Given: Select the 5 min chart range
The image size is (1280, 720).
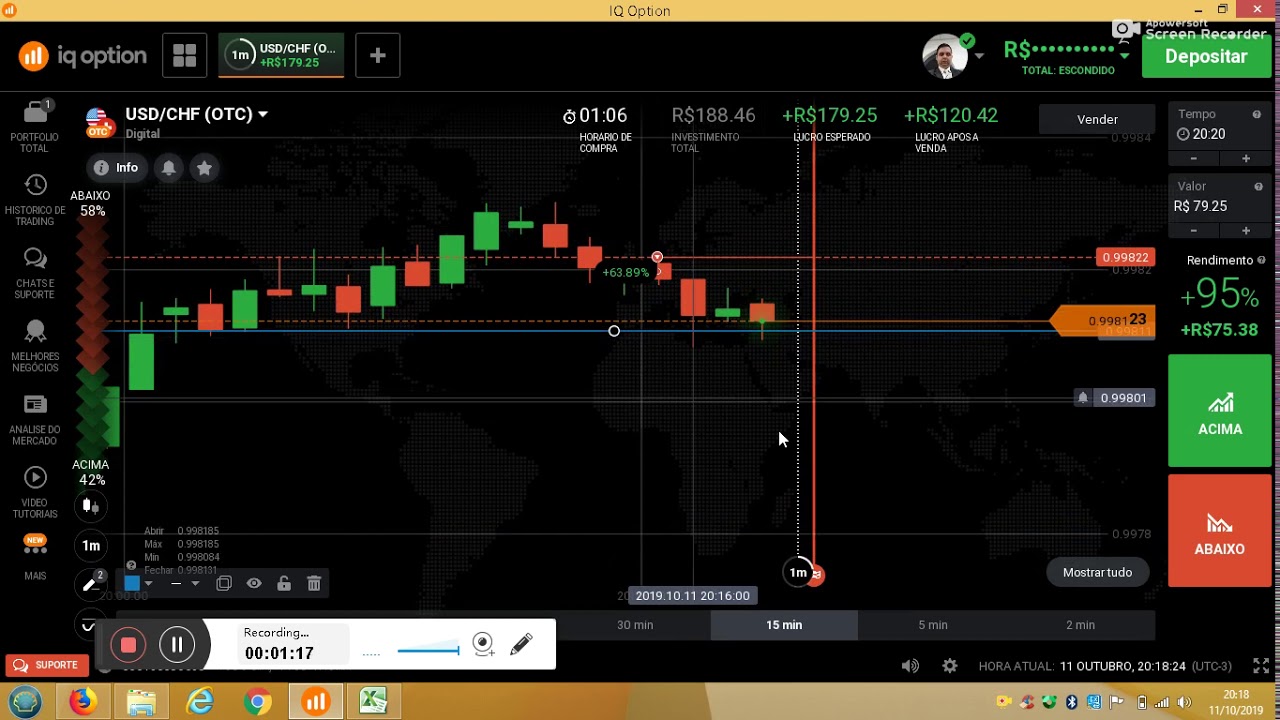Looking at the screenshot, I should pyautogui.click(x=933, y=625).
